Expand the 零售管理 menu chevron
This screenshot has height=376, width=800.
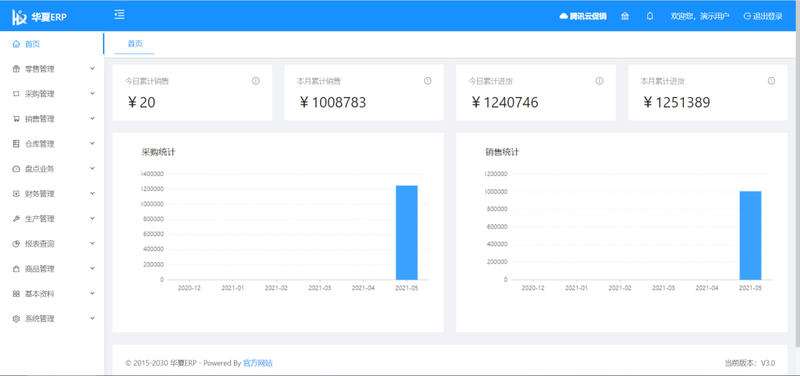coord(92,68)
